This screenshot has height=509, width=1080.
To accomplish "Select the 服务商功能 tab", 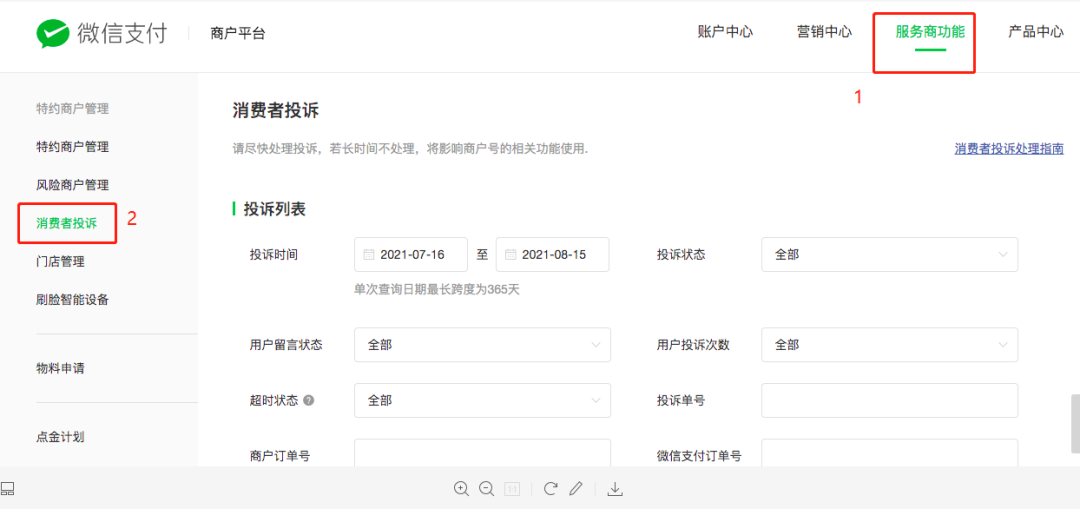I will tap(930, 32).
